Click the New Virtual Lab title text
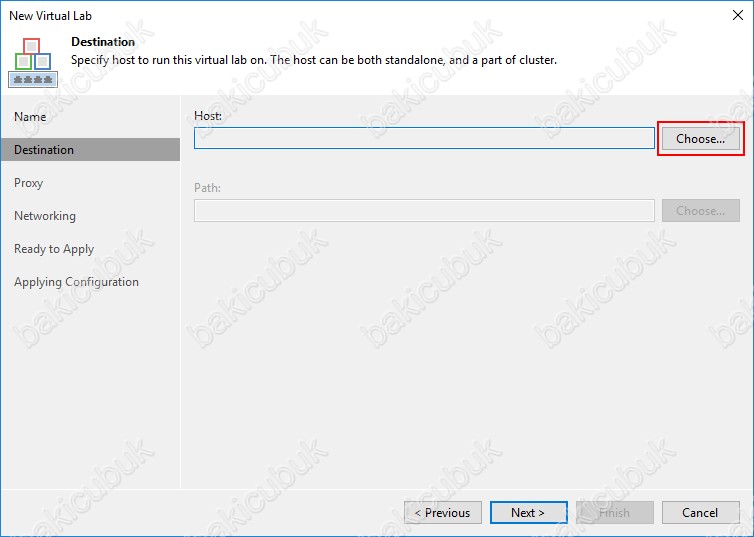This screenshot has height=537, width=754. point(50,16)
